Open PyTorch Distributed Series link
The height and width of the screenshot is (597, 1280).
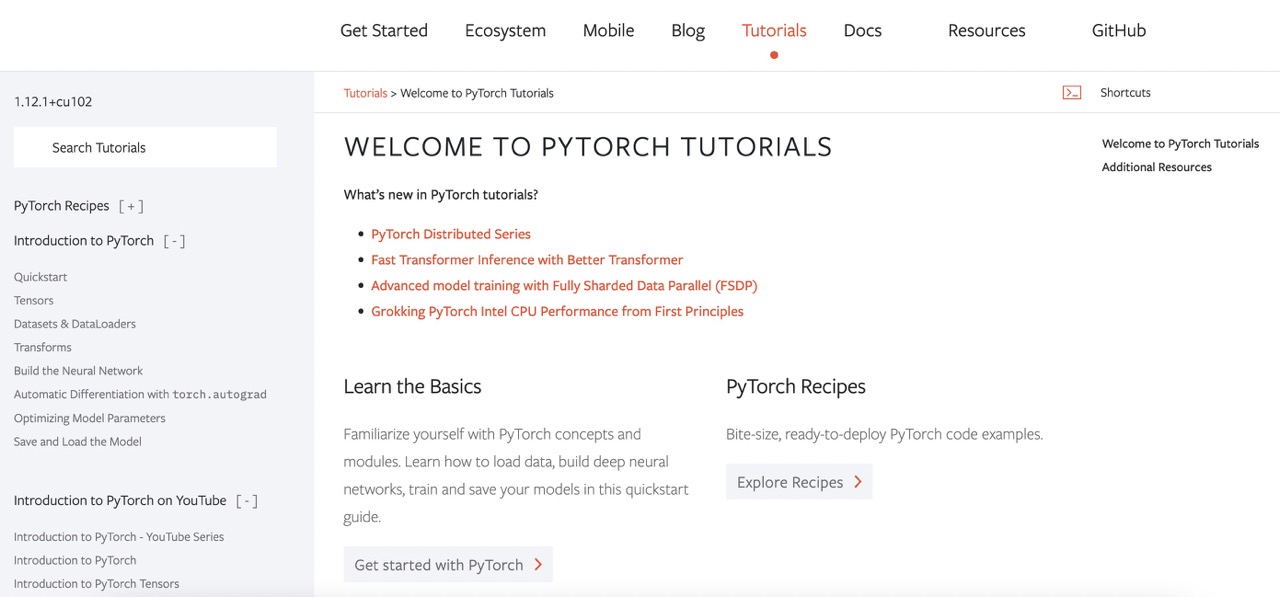tap(451, 234)
